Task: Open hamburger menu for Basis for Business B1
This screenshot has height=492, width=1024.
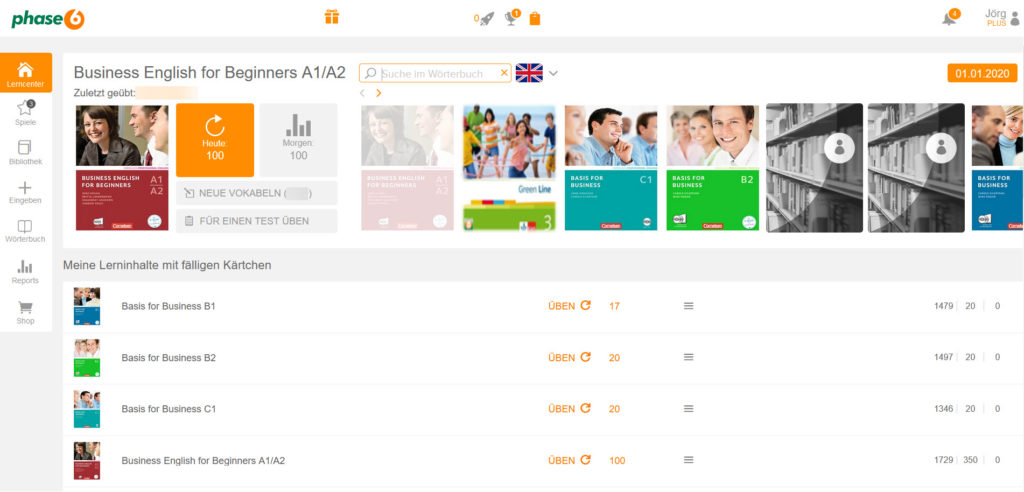Action: click(x=688, y=306)
